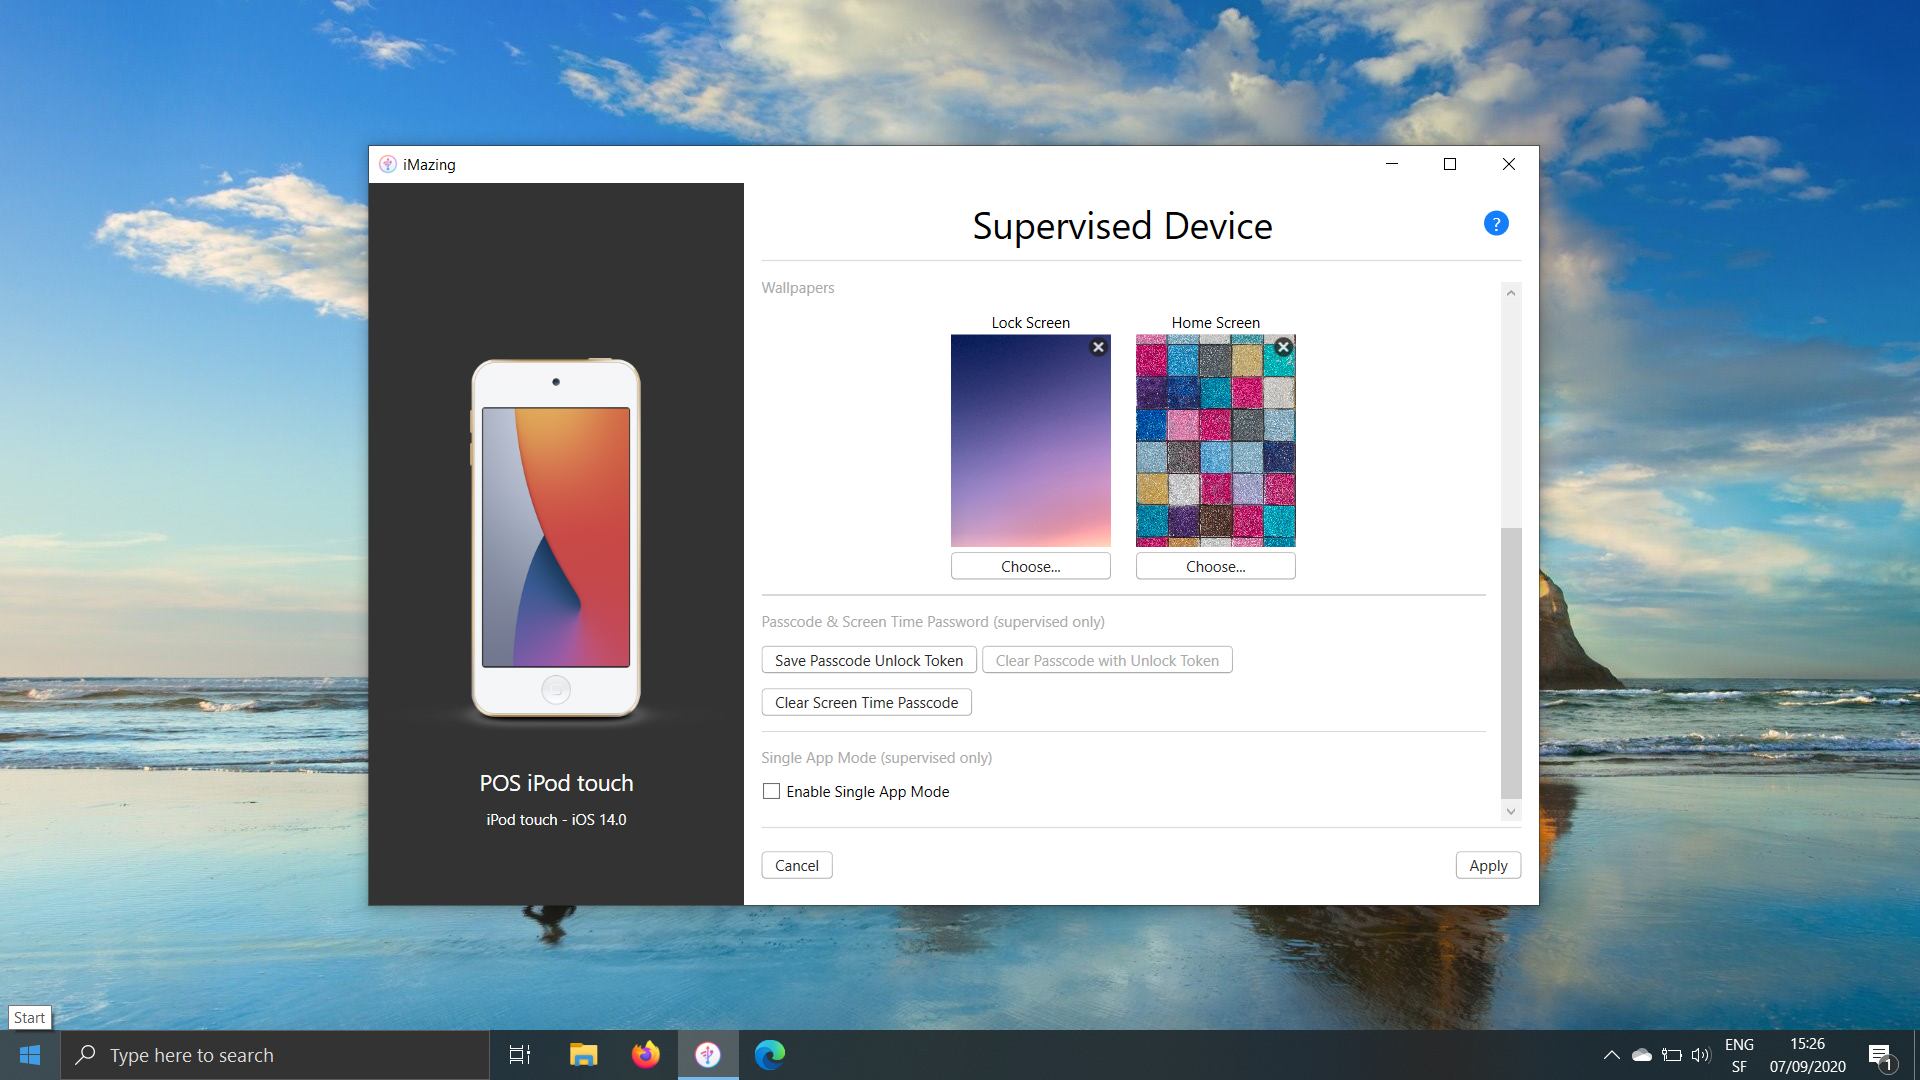Open the blue help question mark icon

(1496, 224)
